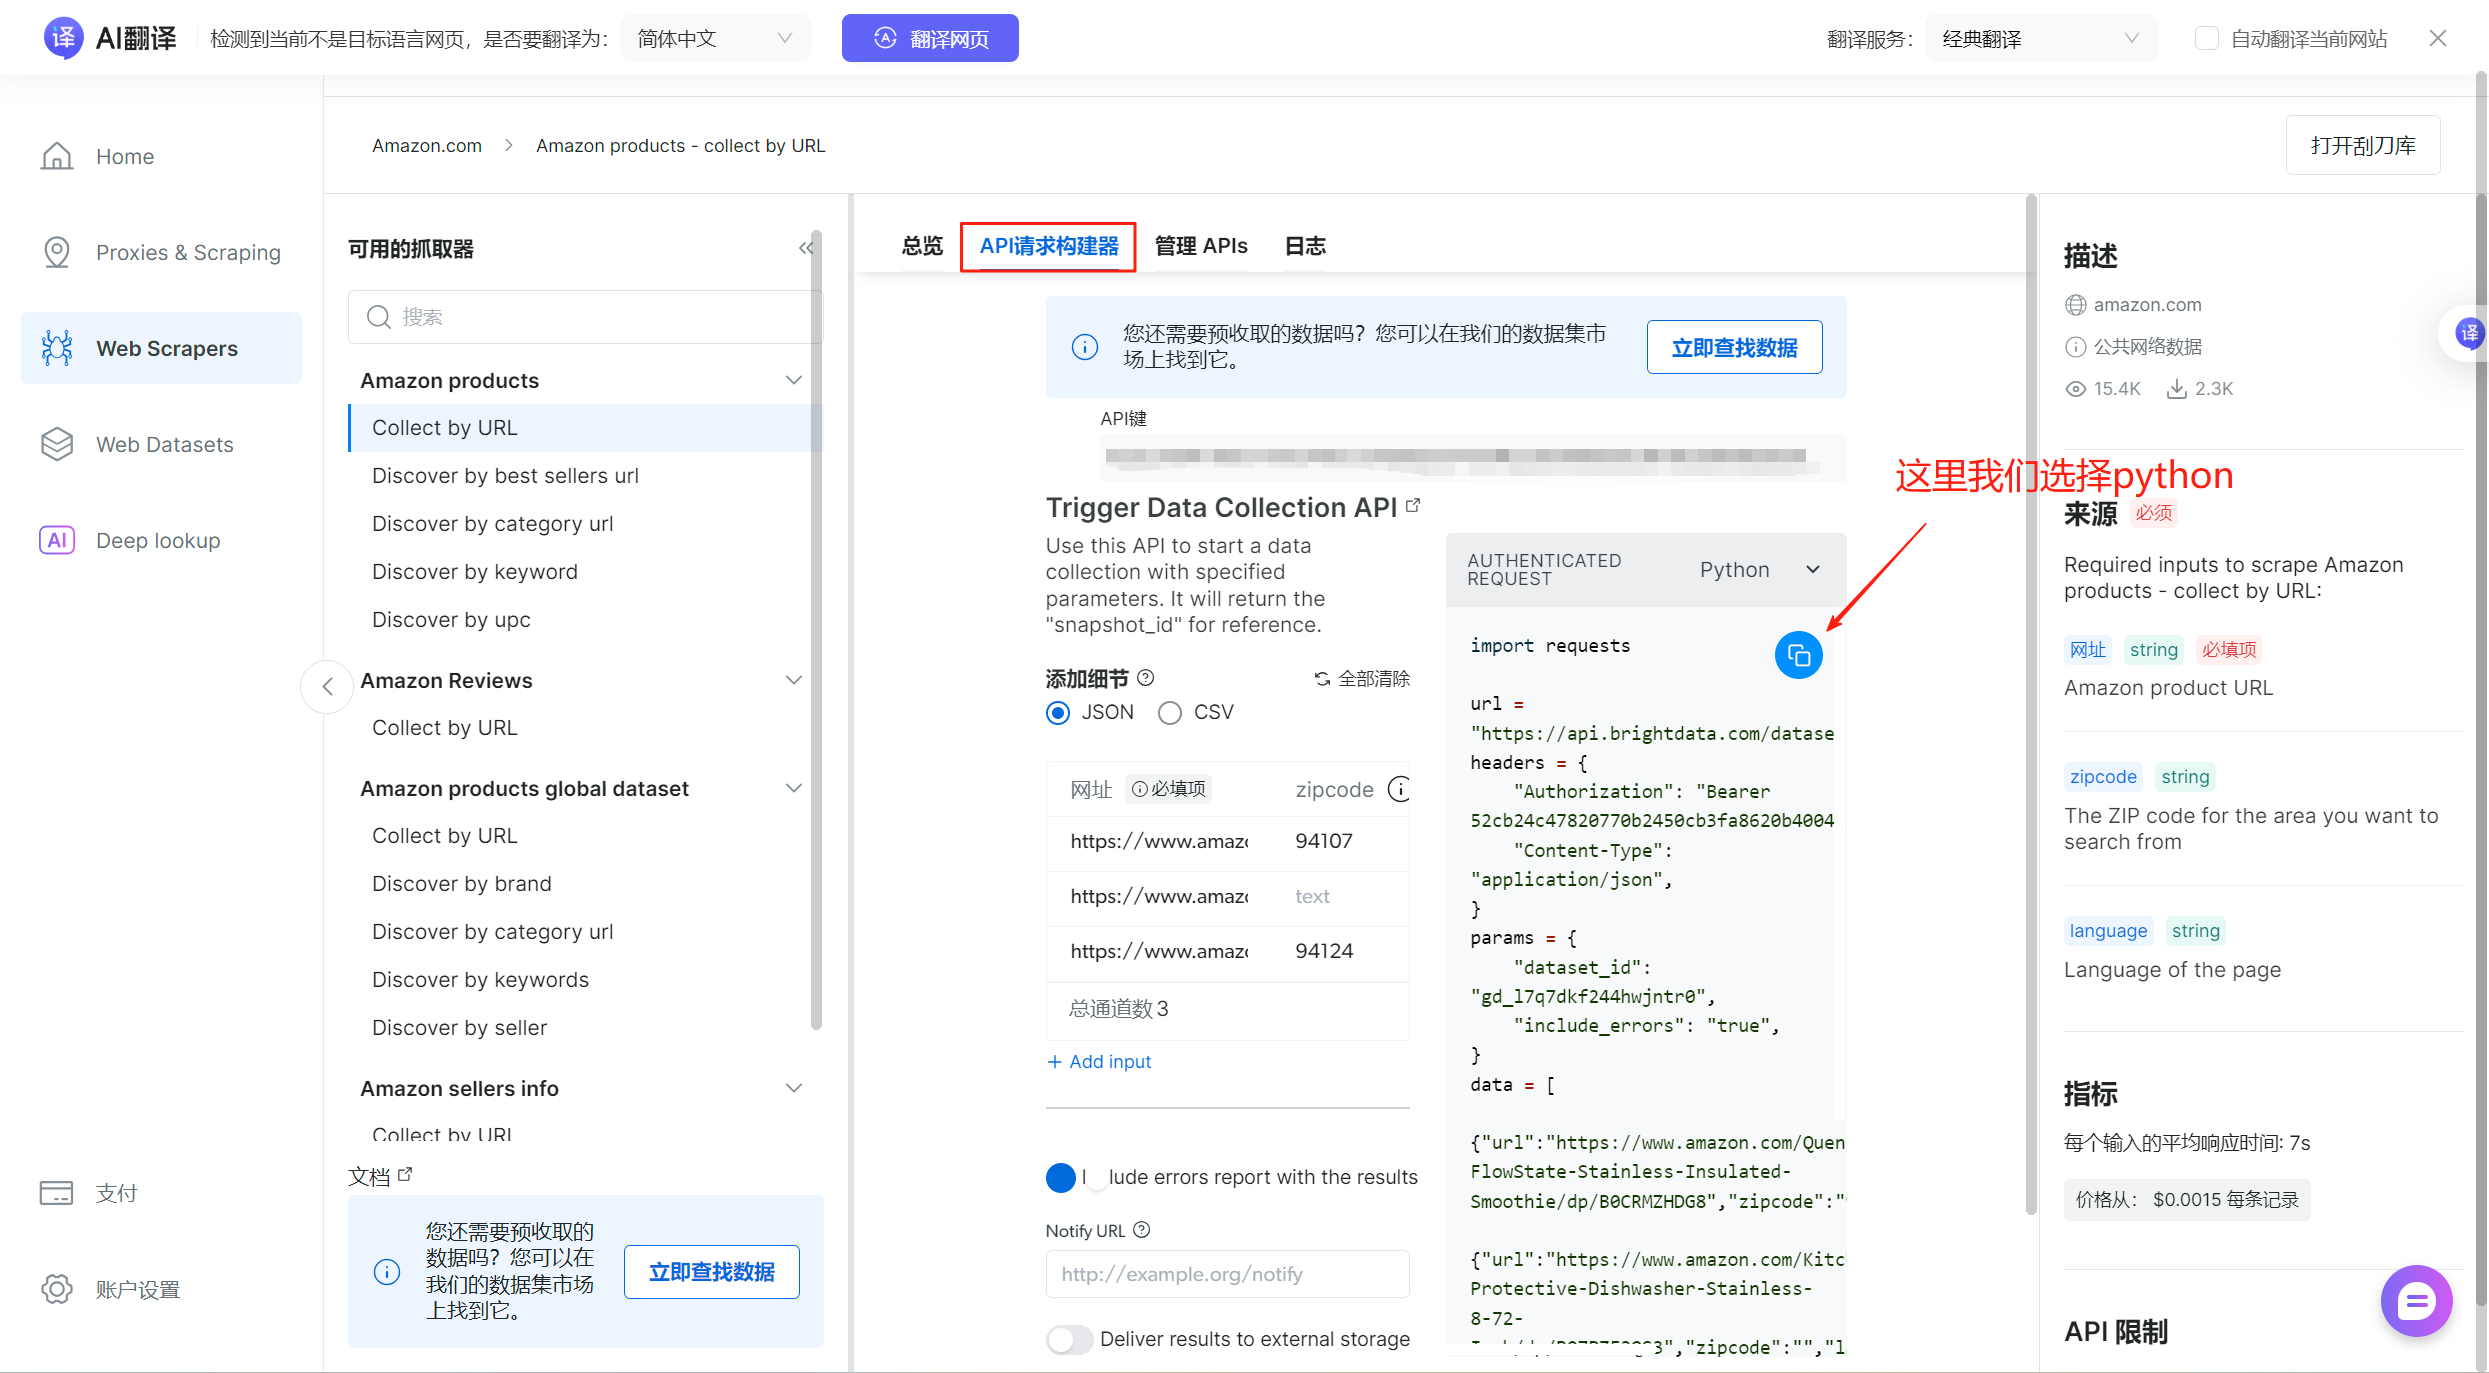
Task: Click the main content vertical scrollbar
Action: [2030, 705]
